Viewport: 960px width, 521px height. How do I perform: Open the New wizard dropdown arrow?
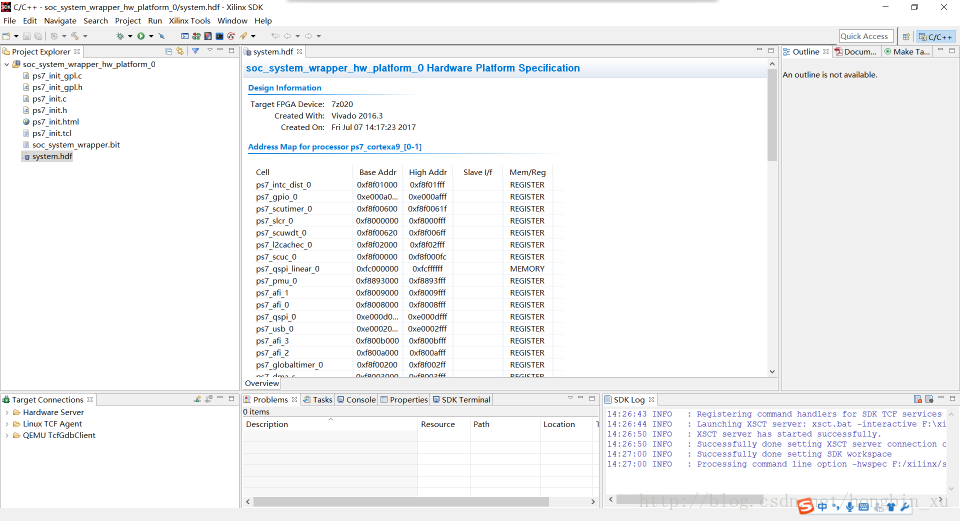(16, 36)
